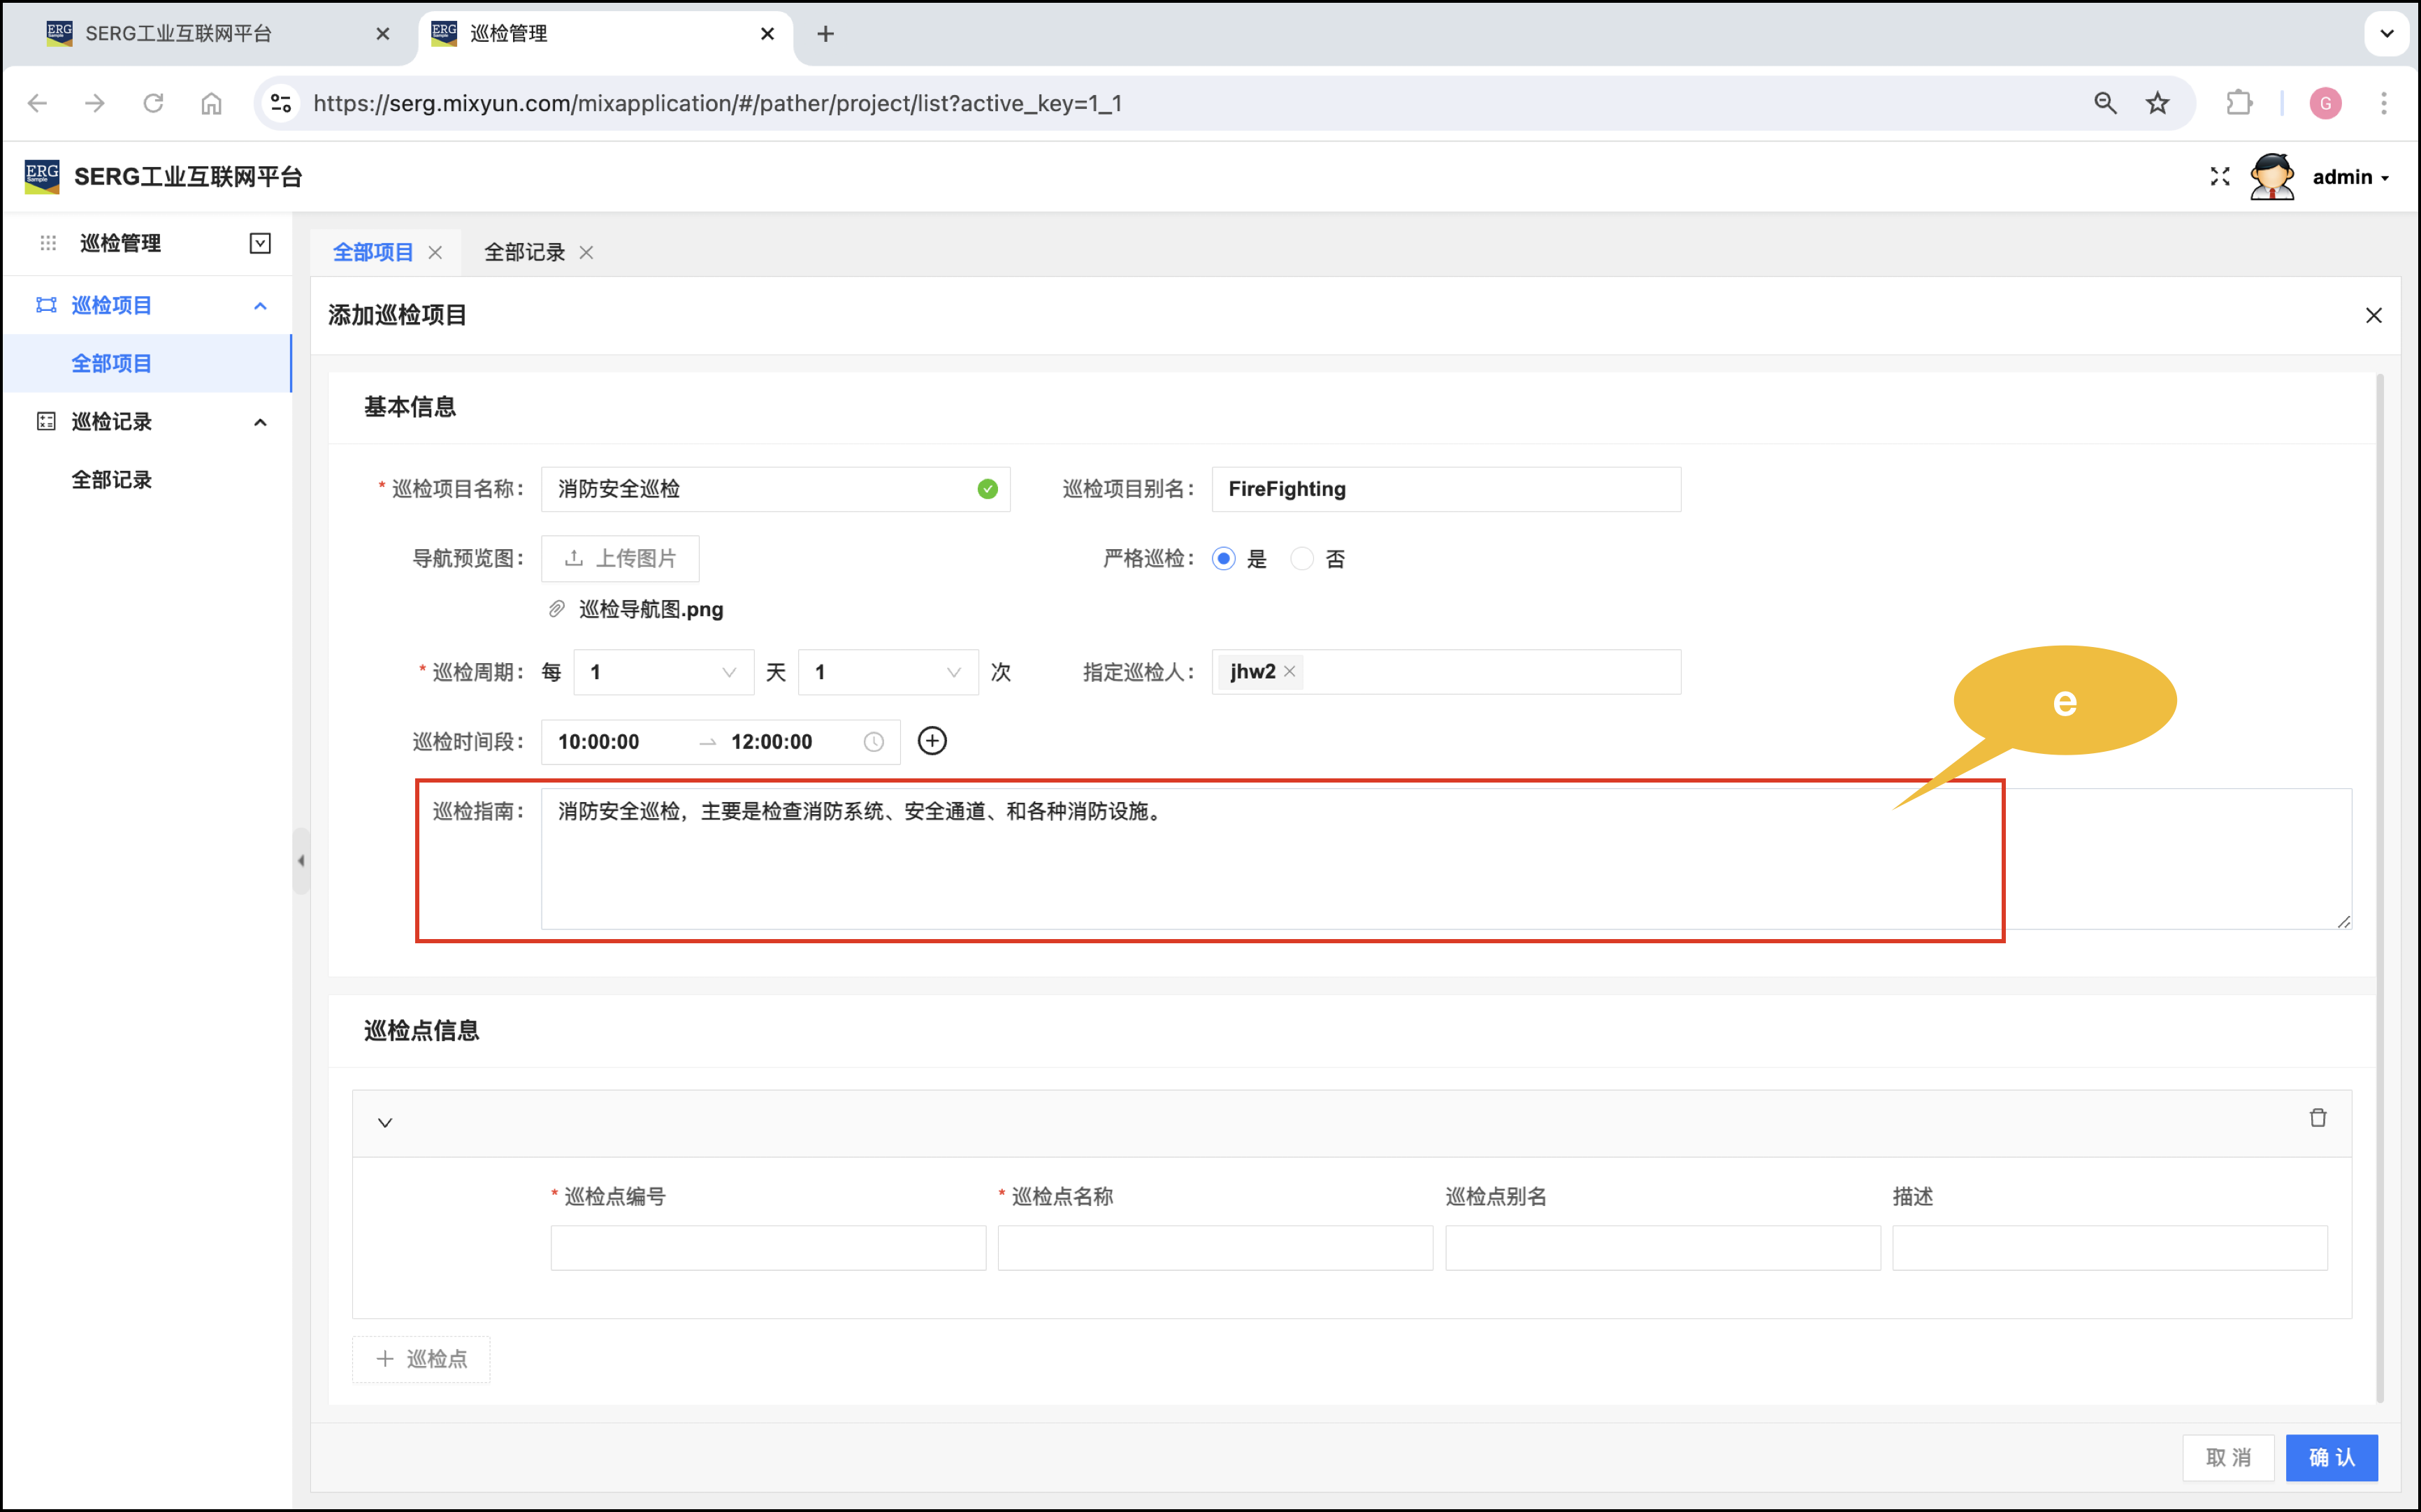Select 否 for strict inspection

[1301, 559]
